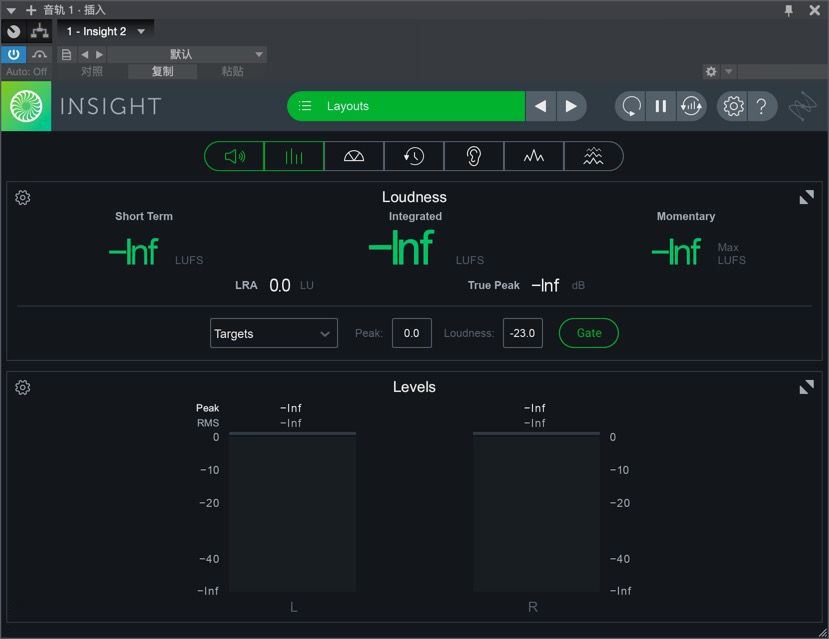The width and height of the screenshot is (829, 639).
Task: Close the plugin window
Action: [815, 10]
